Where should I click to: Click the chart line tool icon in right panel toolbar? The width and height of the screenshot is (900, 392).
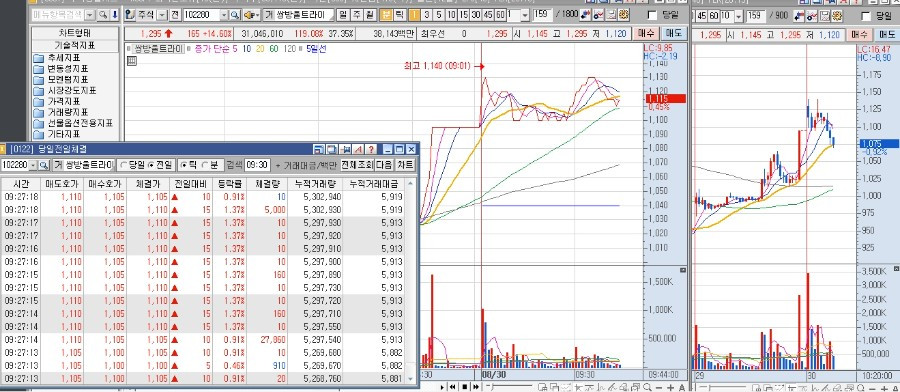pos(812,15)
